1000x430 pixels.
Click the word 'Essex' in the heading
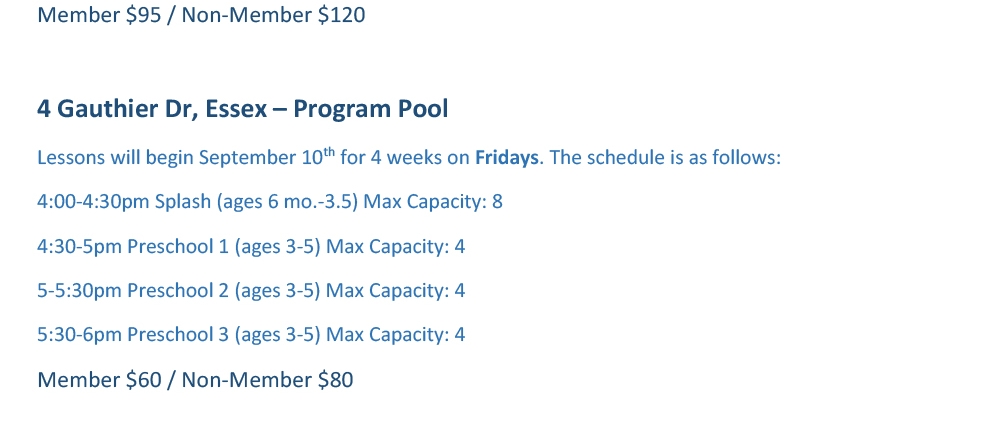tap(236, 109)
